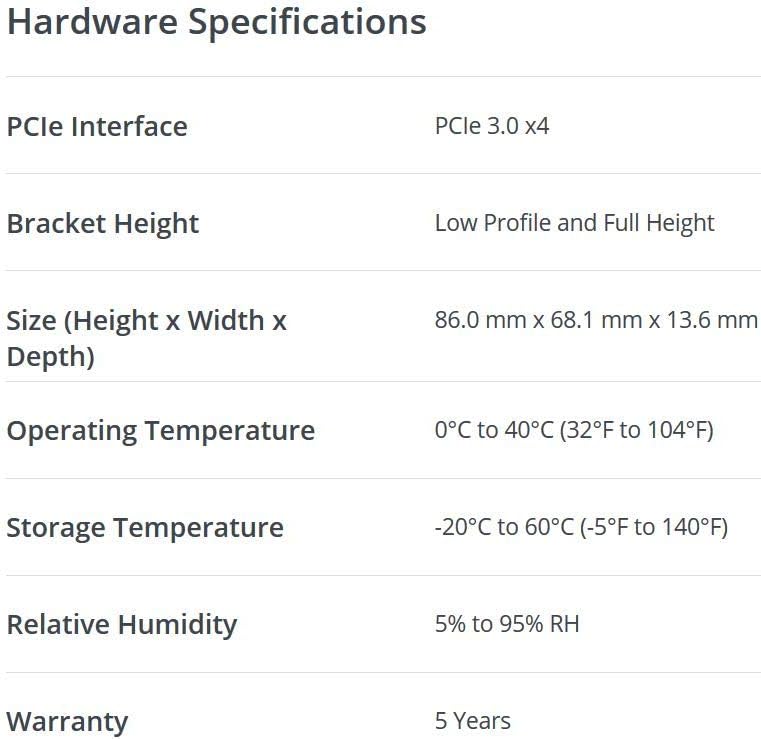This screenshot has width=761, height=739.
Task: Click the 5 Years warranty value
Action: tap(473, 721)
